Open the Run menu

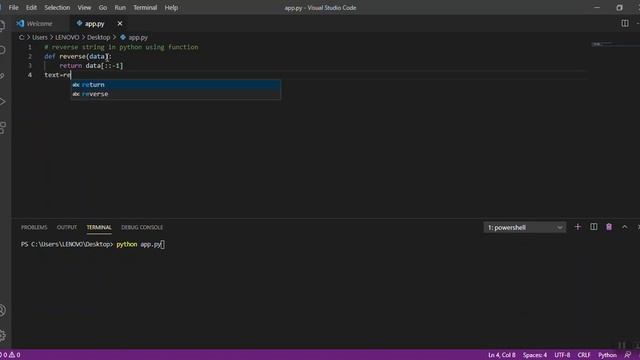120,7
